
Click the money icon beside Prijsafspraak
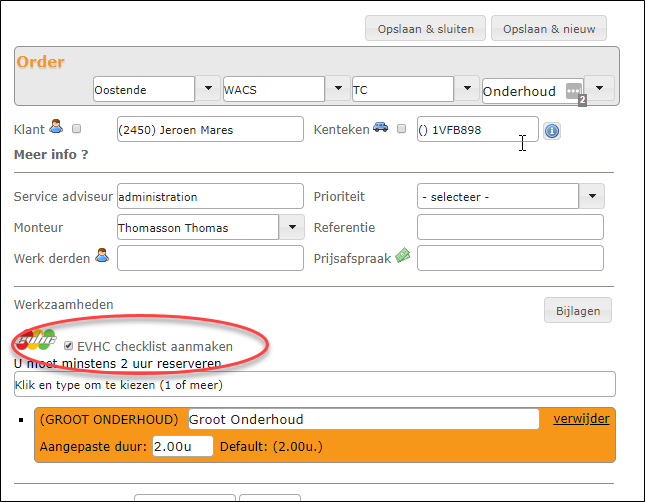click(403, 256)
